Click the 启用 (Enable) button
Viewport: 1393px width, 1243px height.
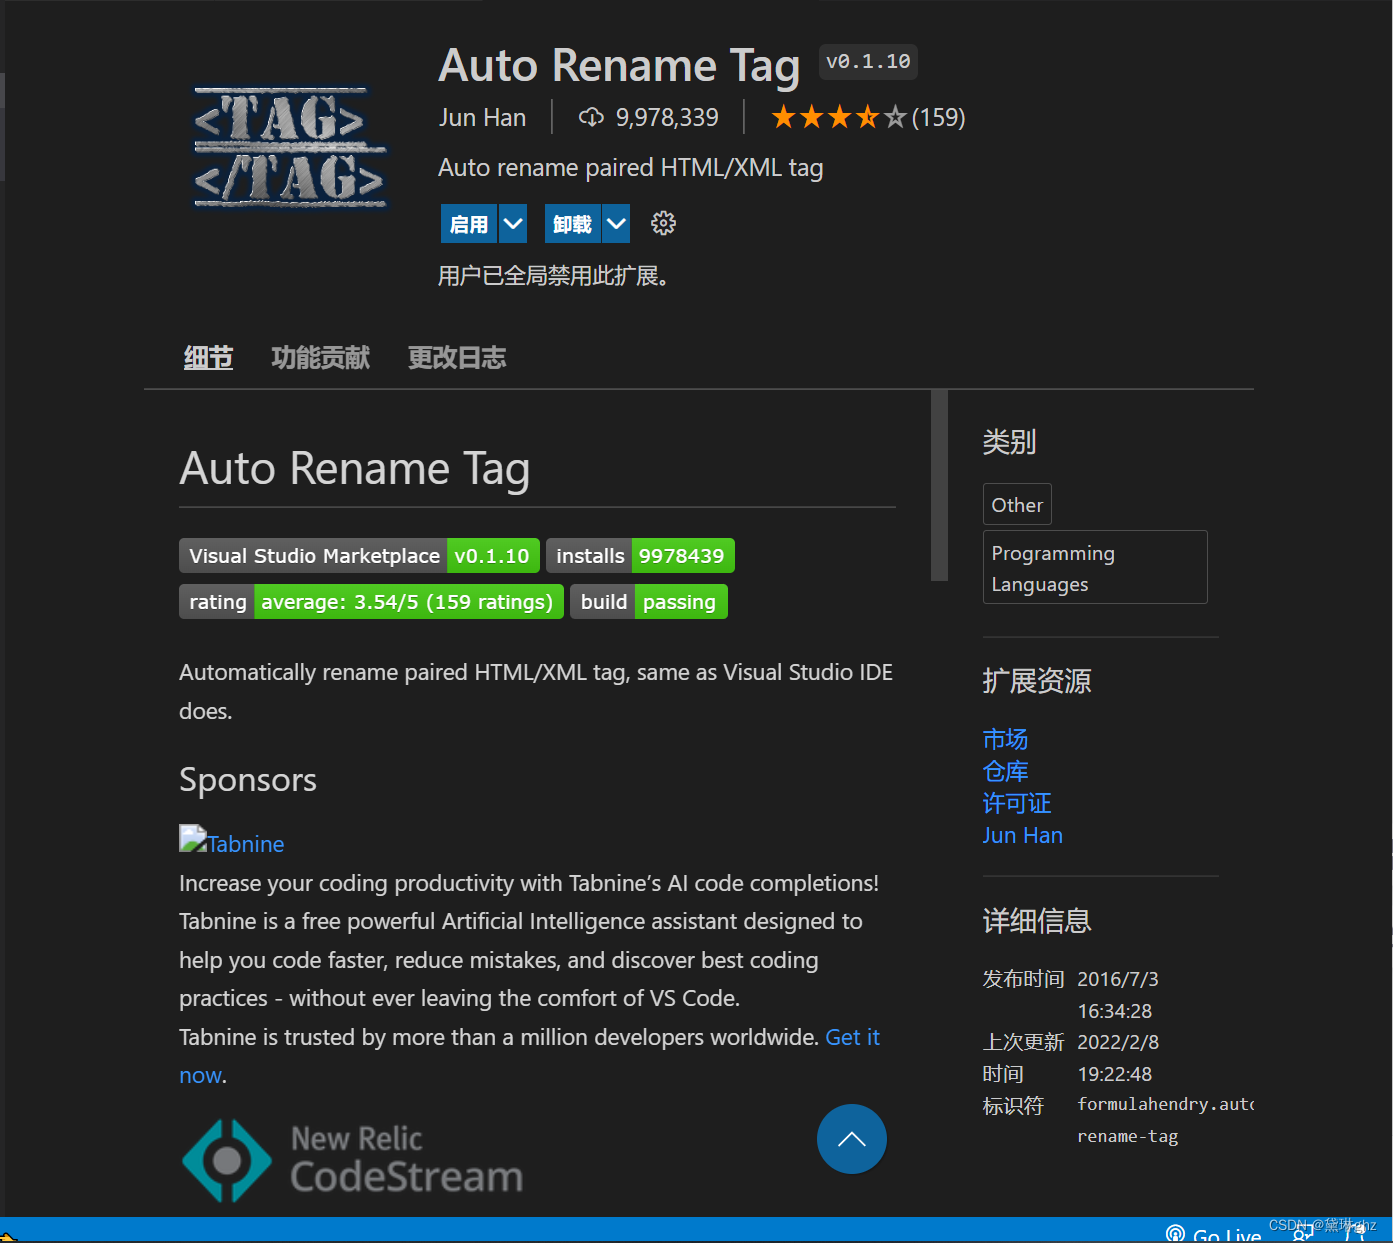[x=469, y=224]
